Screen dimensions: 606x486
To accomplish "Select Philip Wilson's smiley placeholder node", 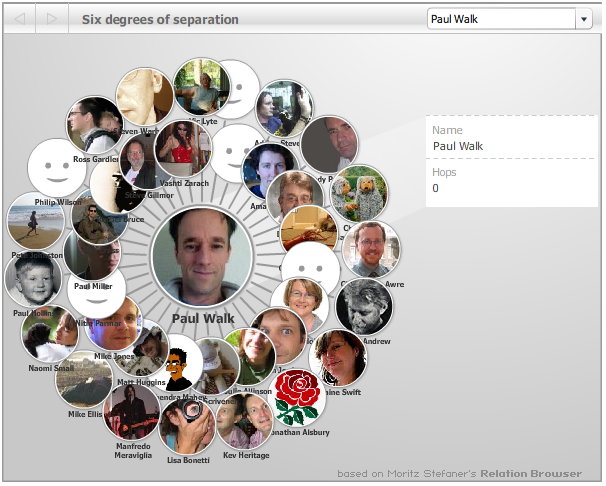I will pos(56,168).
